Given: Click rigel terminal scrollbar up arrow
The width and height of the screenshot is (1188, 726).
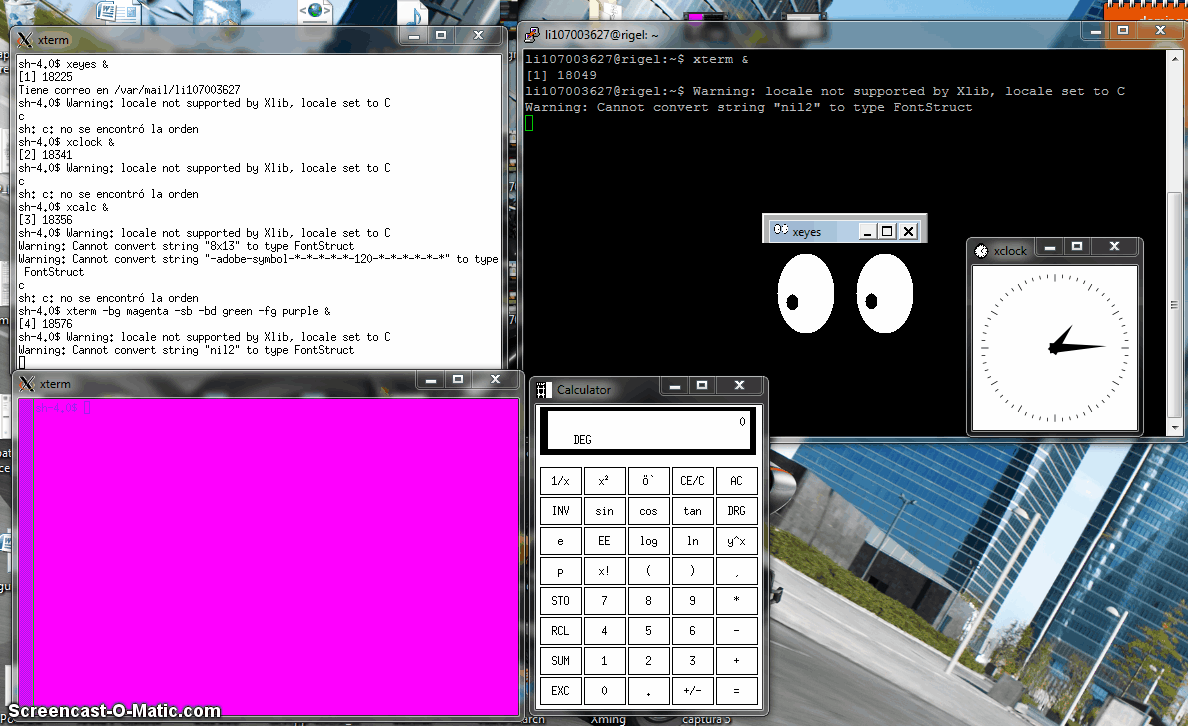Looking at the screenshot, I should tap(1174, 58).
